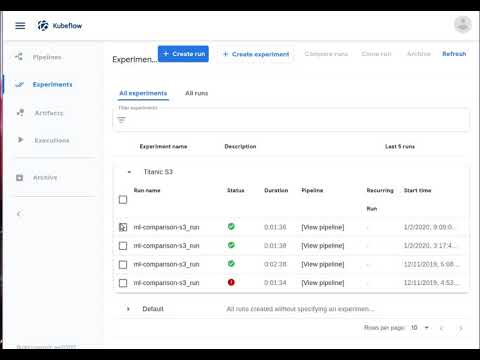480x360 pixels.
Task: Click the Duration column header
Action: click(276, 190)
